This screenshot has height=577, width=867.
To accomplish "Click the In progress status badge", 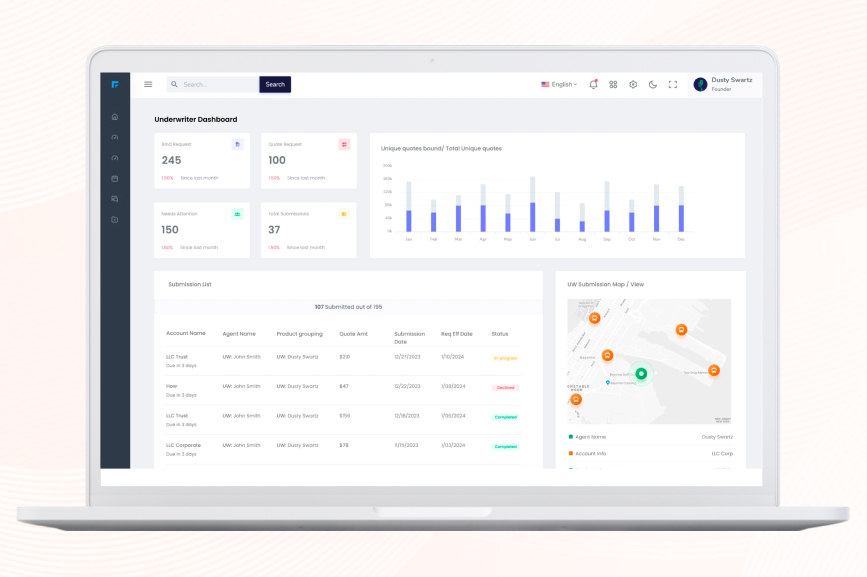I will (x=505, y=357).
